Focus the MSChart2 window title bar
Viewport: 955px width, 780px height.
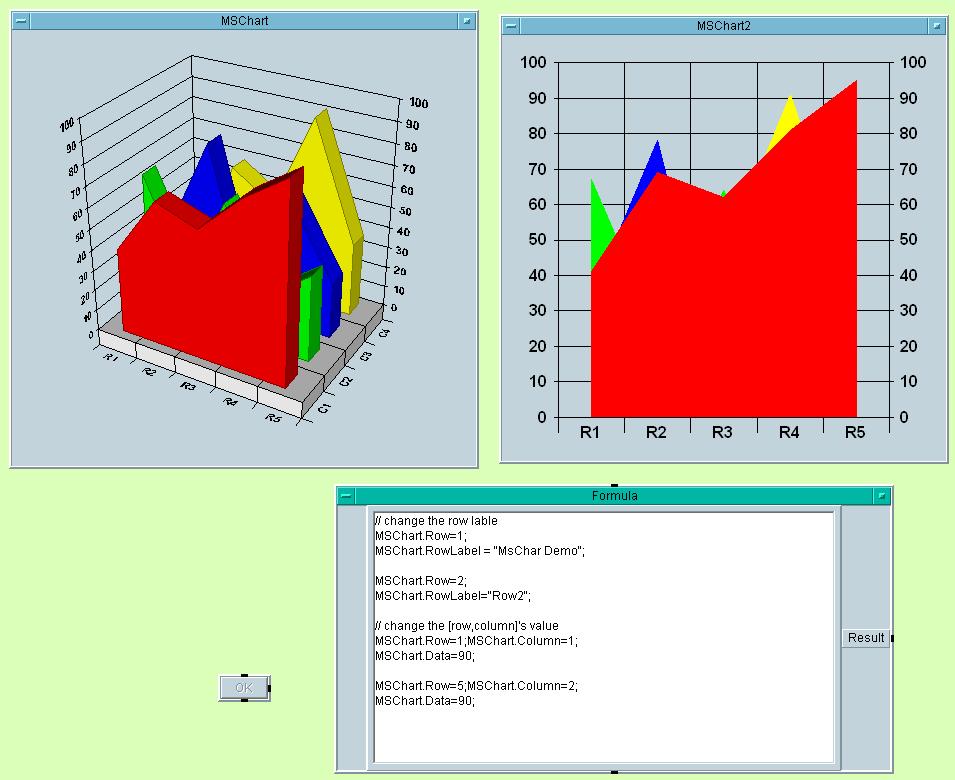tap(723, 26)
